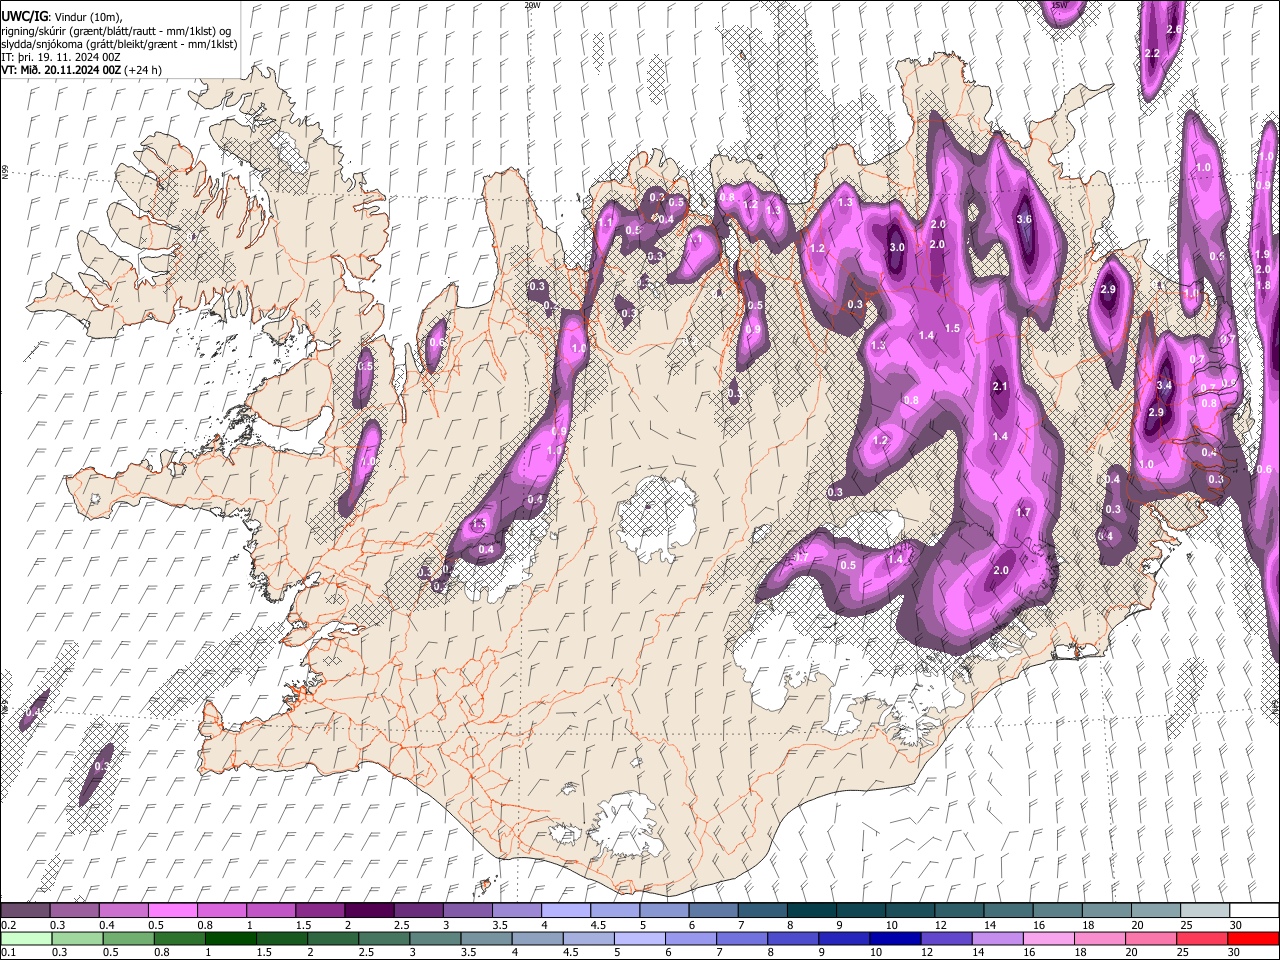Image resolution: width=1280 pixels, height=960 pixels.
Task: Click the 3.4 precipitation value in east Iceland
Action: pos(1164,385)
